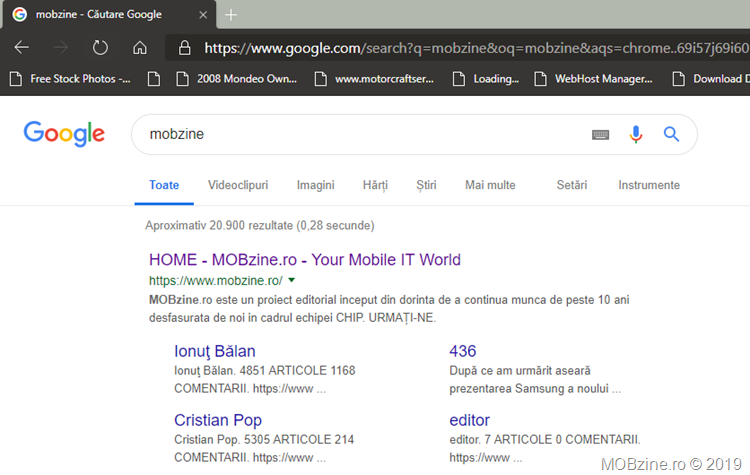
Task: Click the address bar URL
Action: (x=476, y=48)
